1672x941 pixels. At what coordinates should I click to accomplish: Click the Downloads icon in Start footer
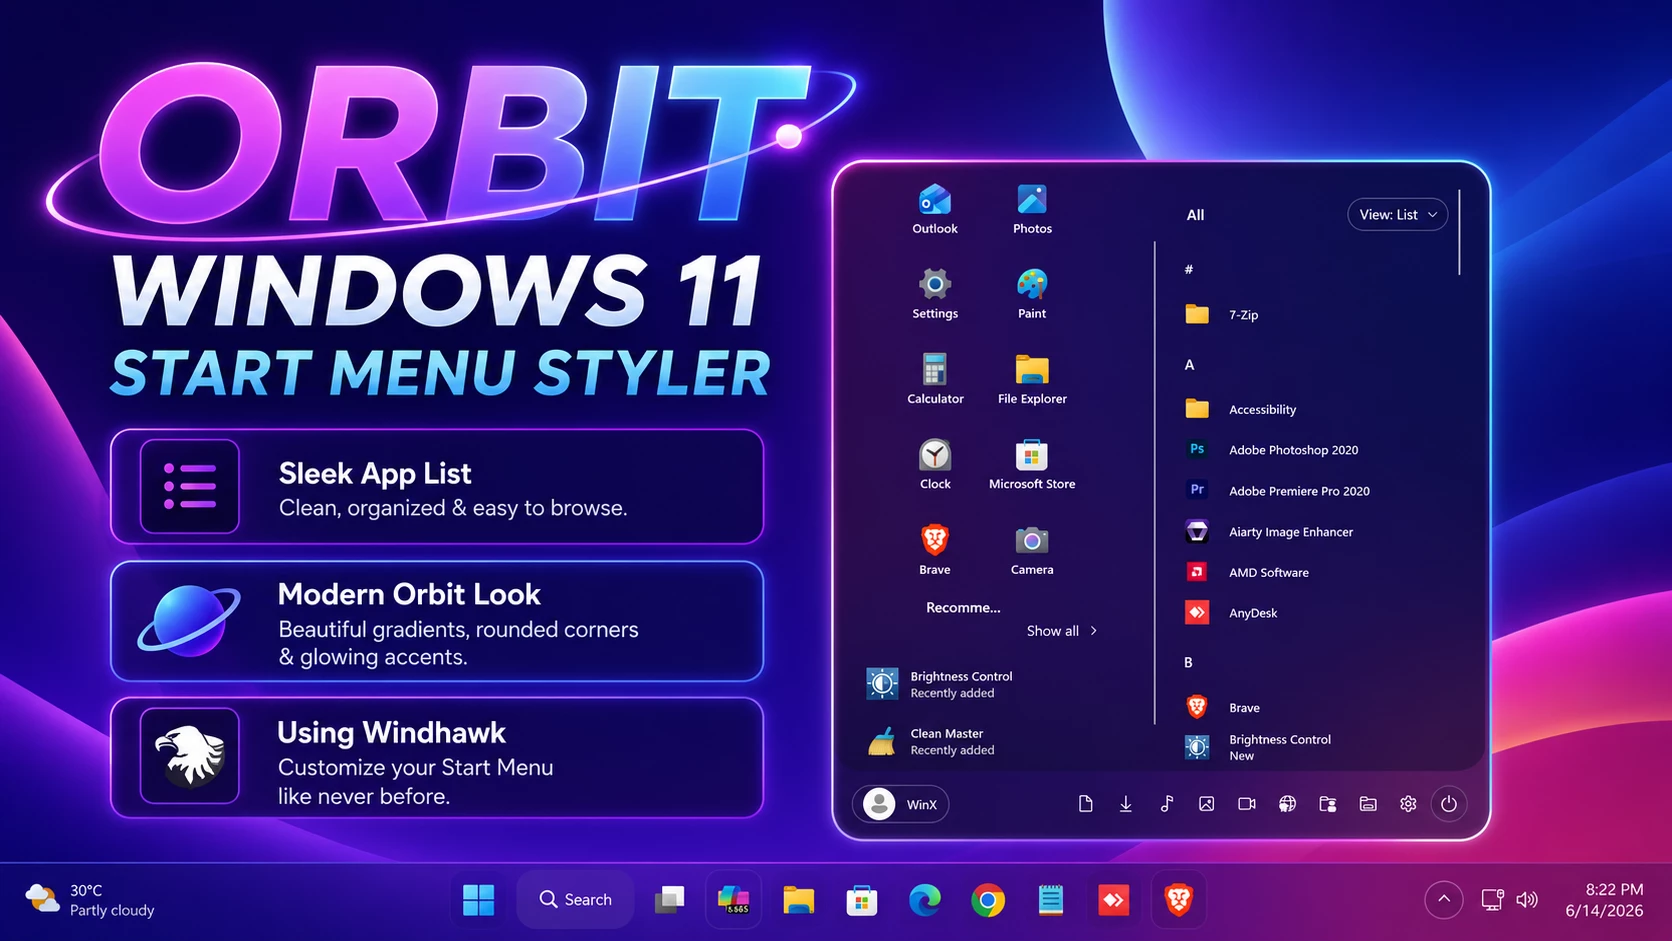1126,804
